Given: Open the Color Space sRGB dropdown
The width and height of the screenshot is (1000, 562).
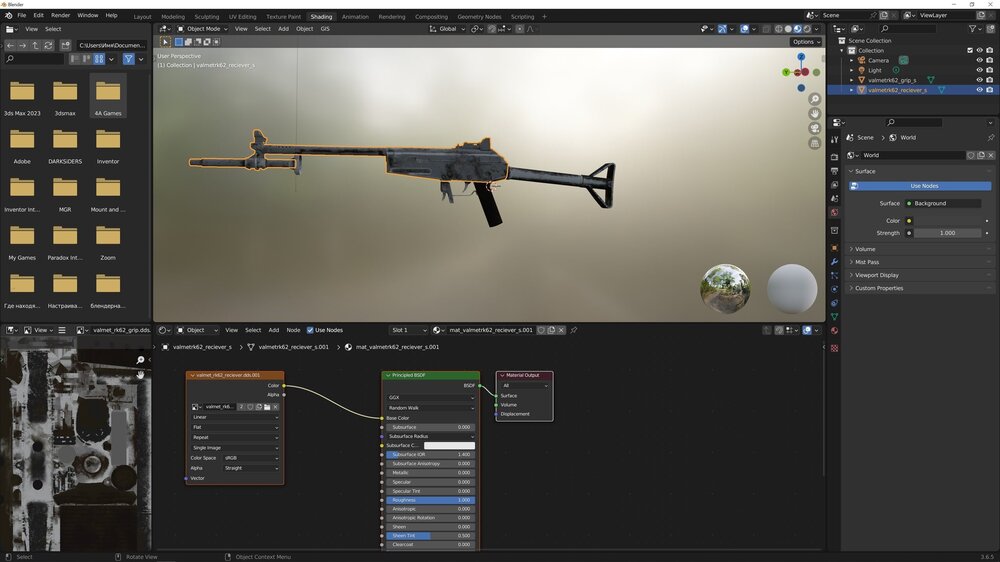Looking at the screenshot, I should click(251, 458).
